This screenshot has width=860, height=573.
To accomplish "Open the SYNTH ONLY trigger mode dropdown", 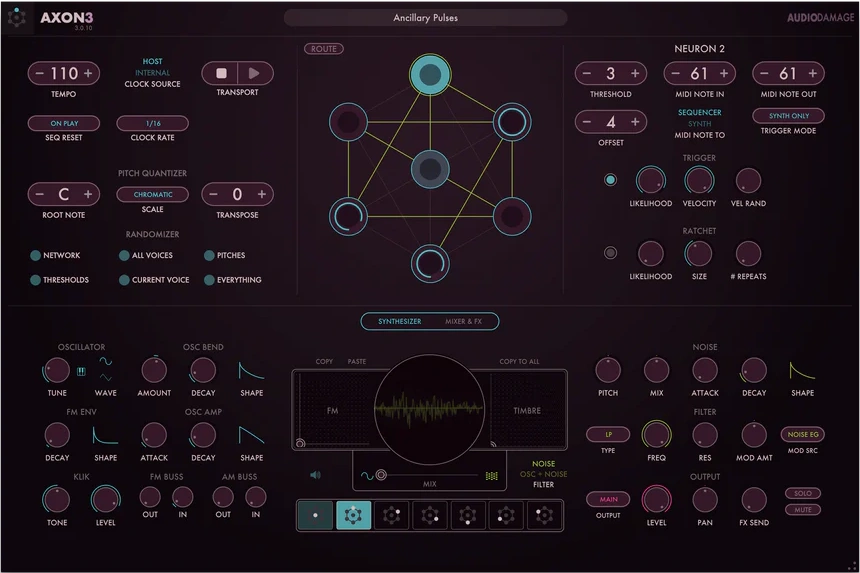I will (x=789, y=116).
